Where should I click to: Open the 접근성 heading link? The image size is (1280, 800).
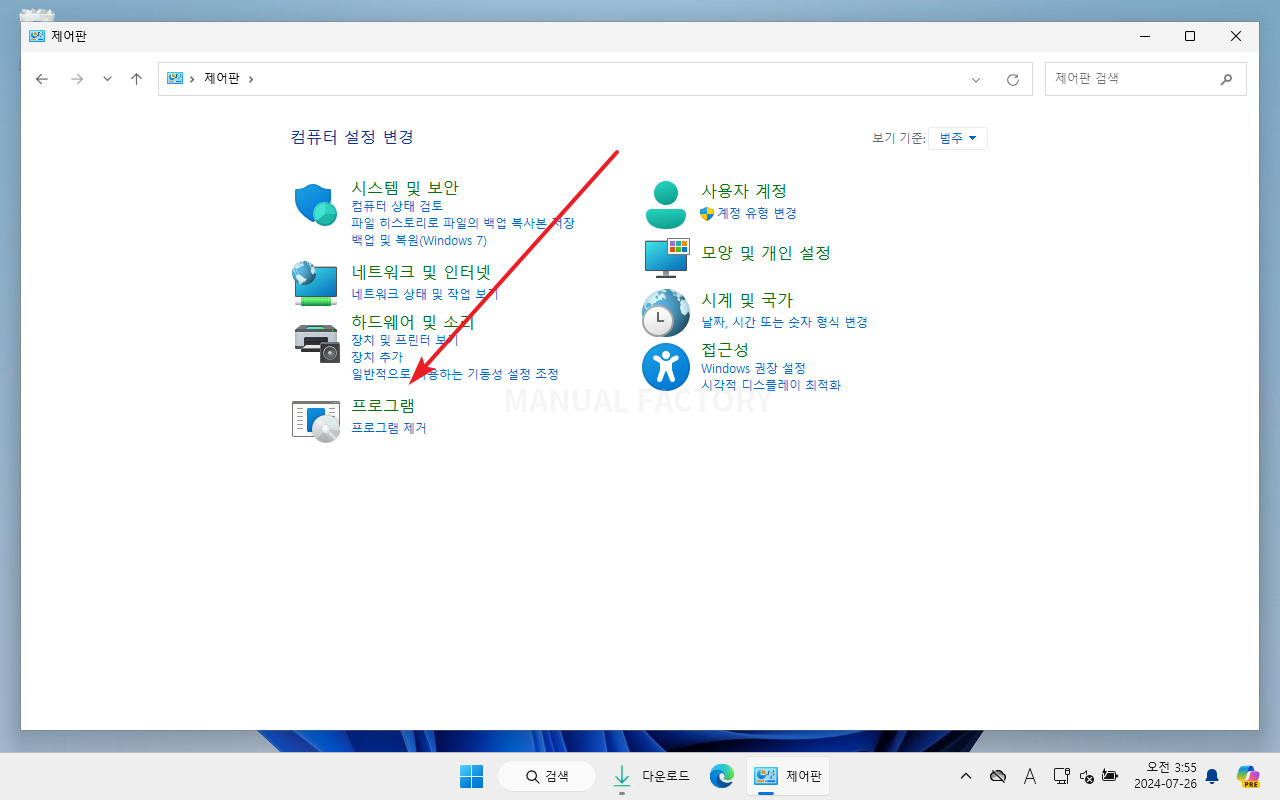point(725,350)
